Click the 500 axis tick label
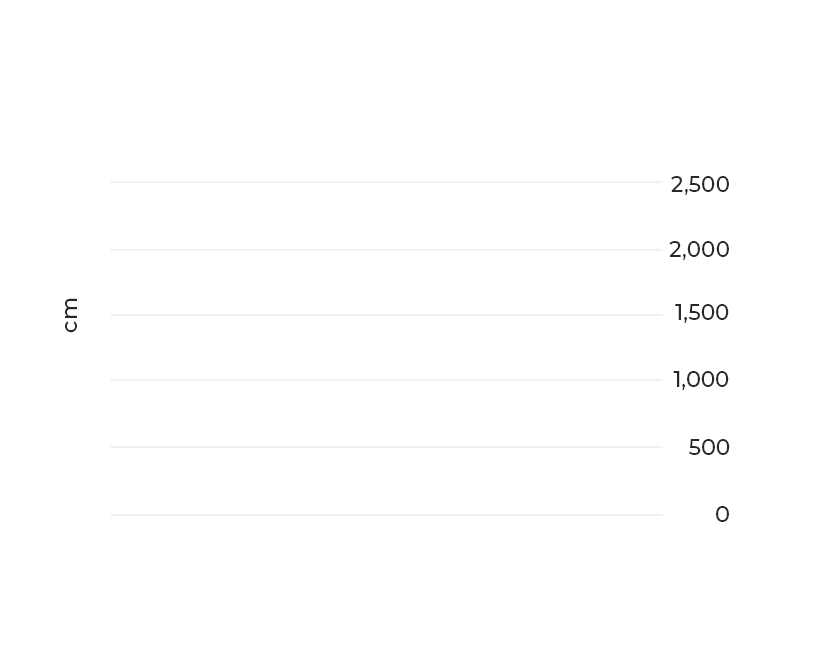820x646 pixels. 709,447
